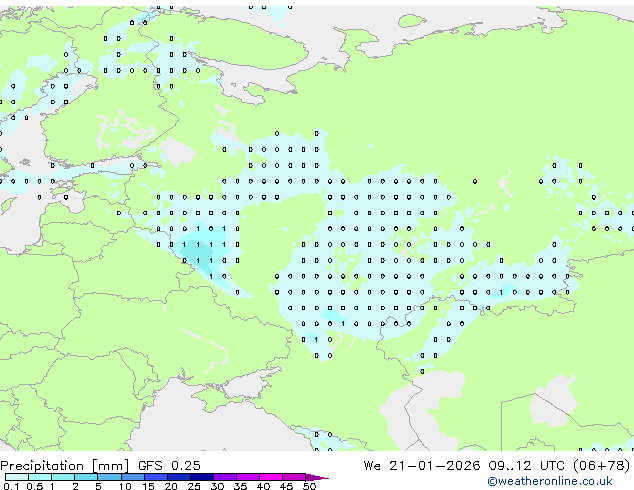Click the 0.5–1 mm legend color swatch
Image resolution: width=634 pixels, height=490 pixels.
click(40, 477)
